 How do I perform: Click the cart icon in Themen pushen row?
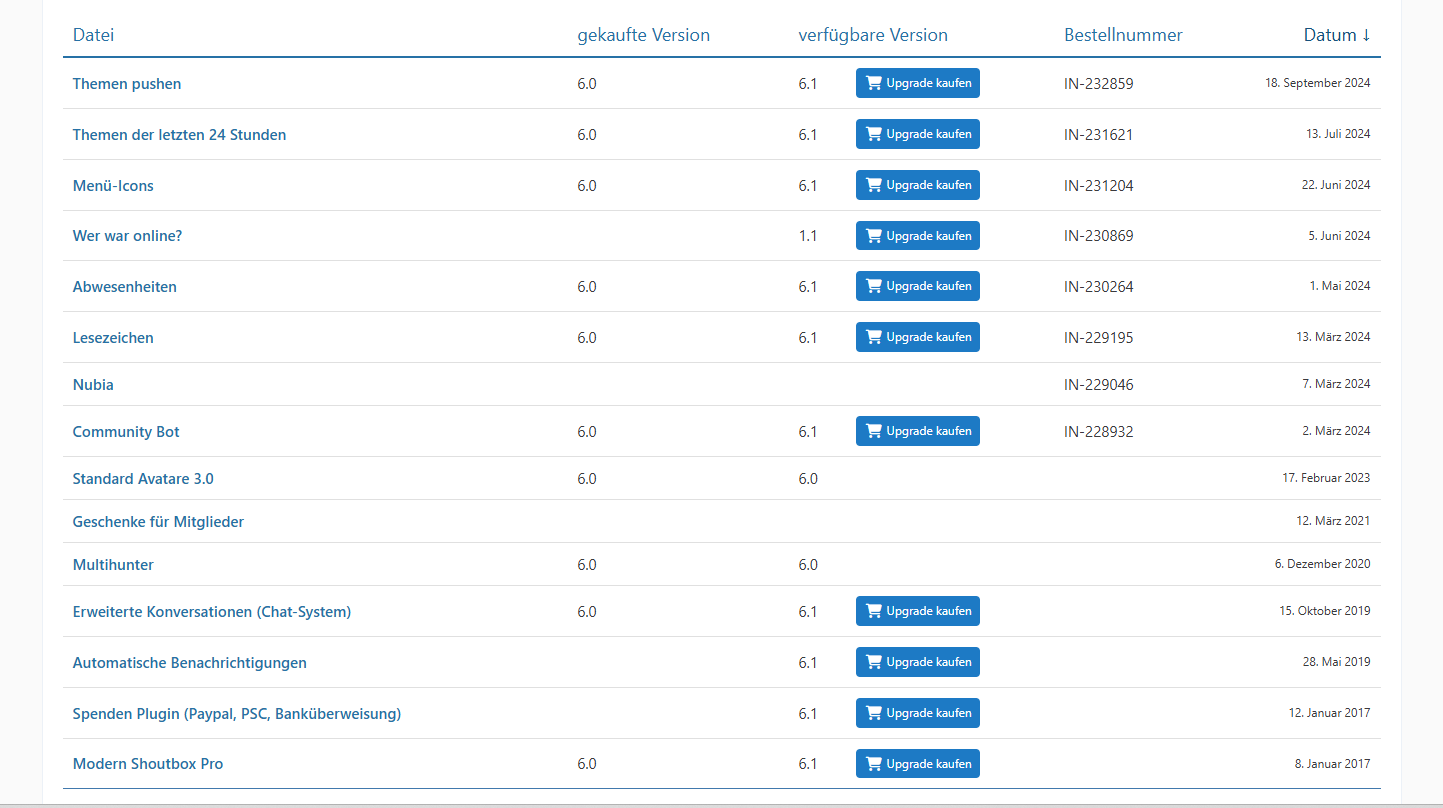pos(874,84)
